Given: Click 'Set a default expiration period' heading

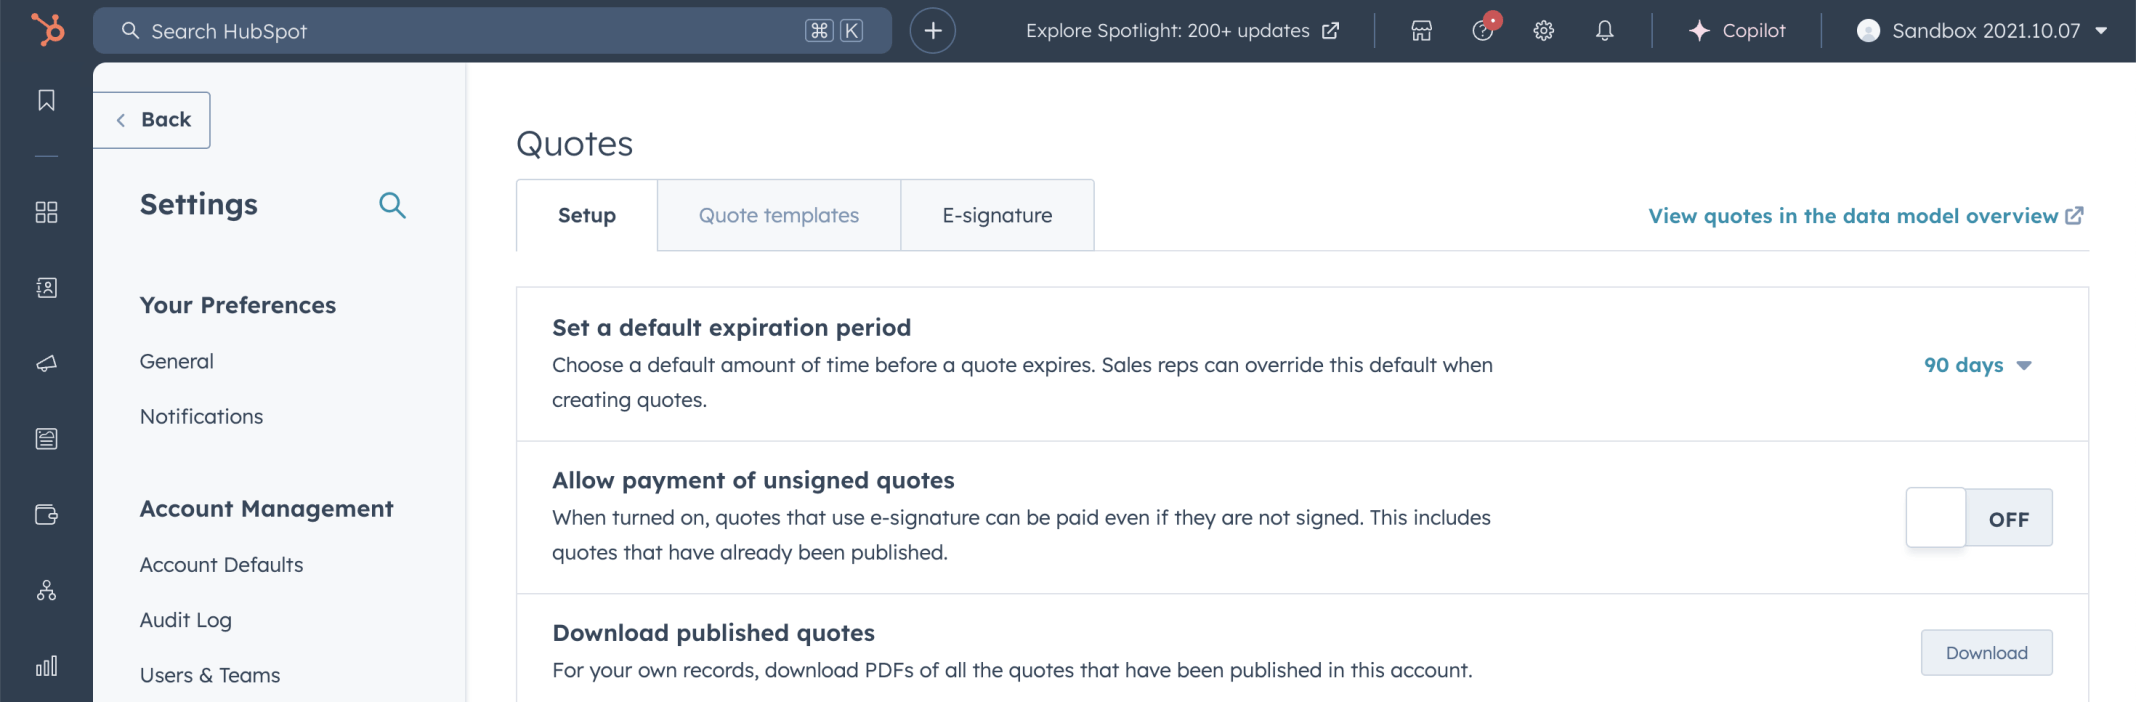Looking at the screenshot, I should (x=732, y=327).
